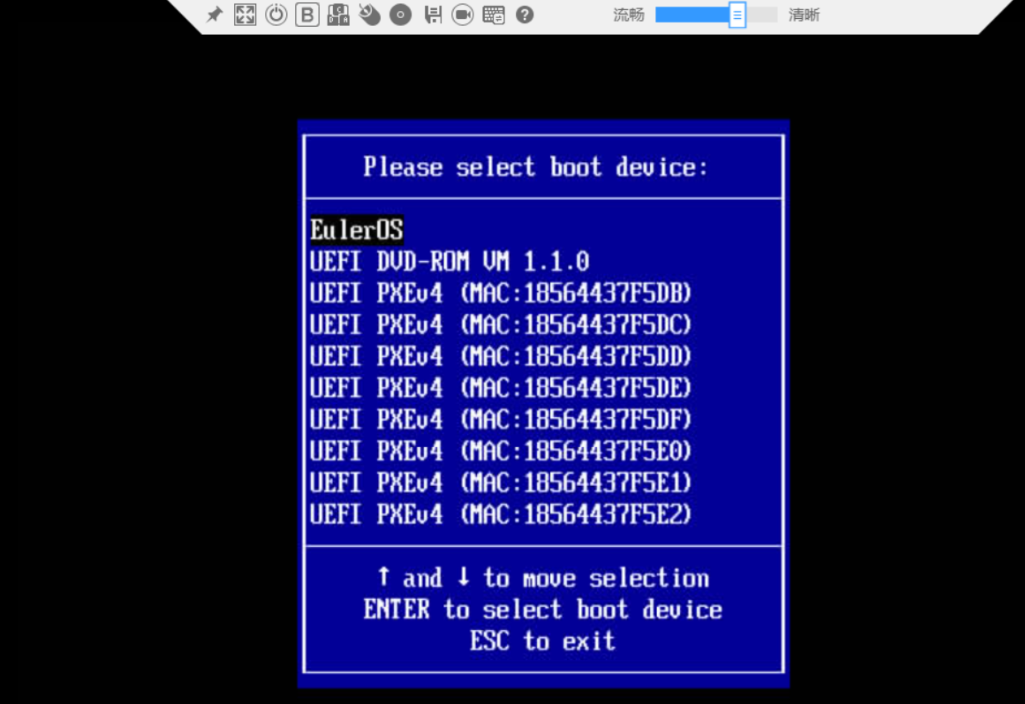Click the floppy image icon
This screenshot has width=1025, height=704.
pyautogui.click(x=432, y=14)
